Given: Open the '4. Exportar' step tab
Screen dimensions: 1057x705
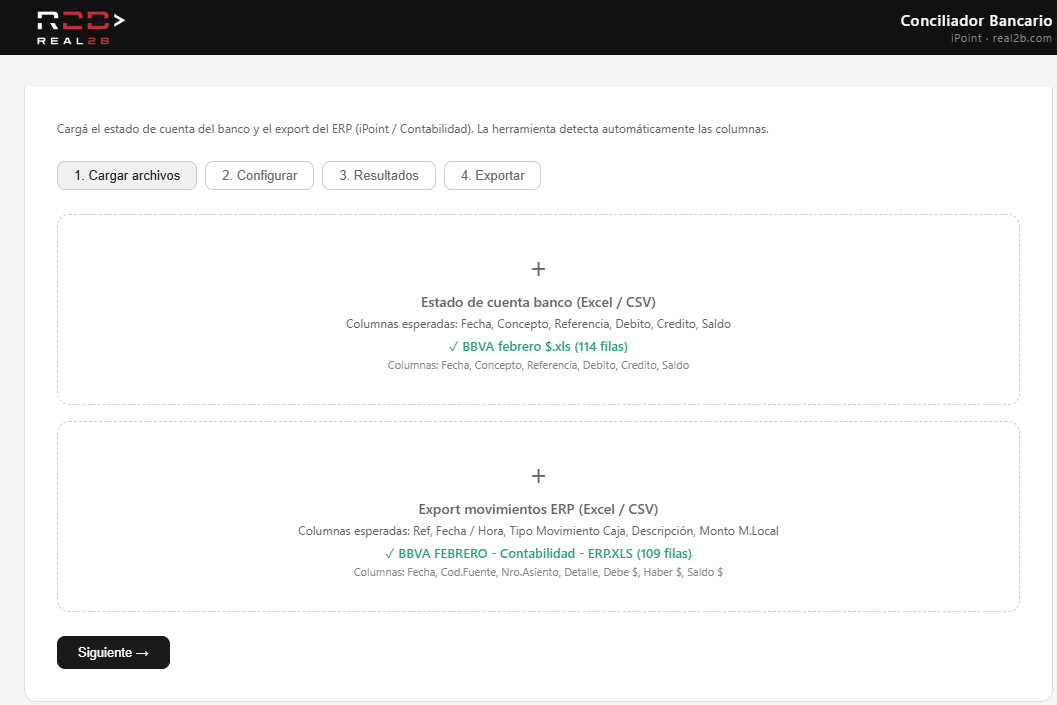Looking at the screenshot, I should (x=492, y=175).
